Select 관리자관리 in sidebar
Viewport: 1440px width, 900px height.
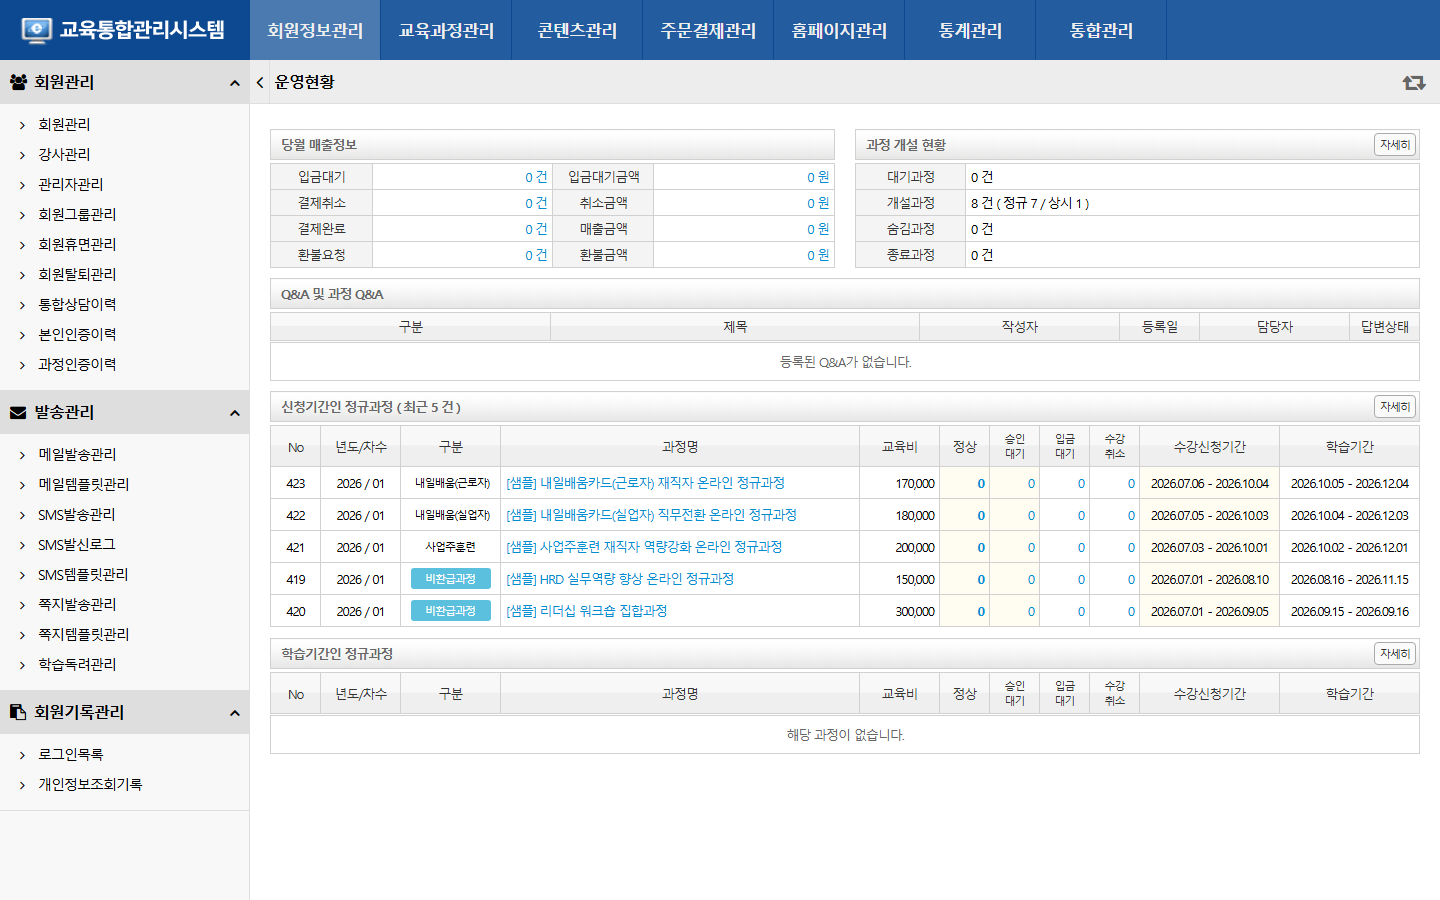click(x=70, y=184)
